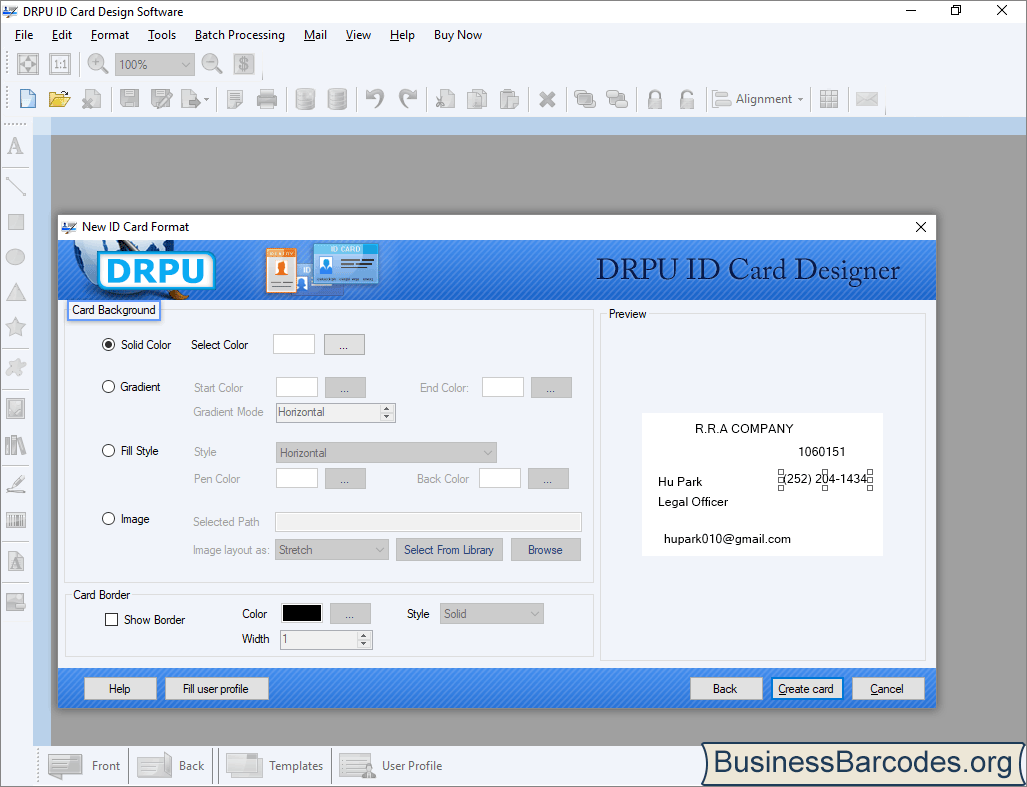Select the Line tool in left sidebar
Image resolution: width=1027 pixels, height=787 pixels.
pos(16,186)
